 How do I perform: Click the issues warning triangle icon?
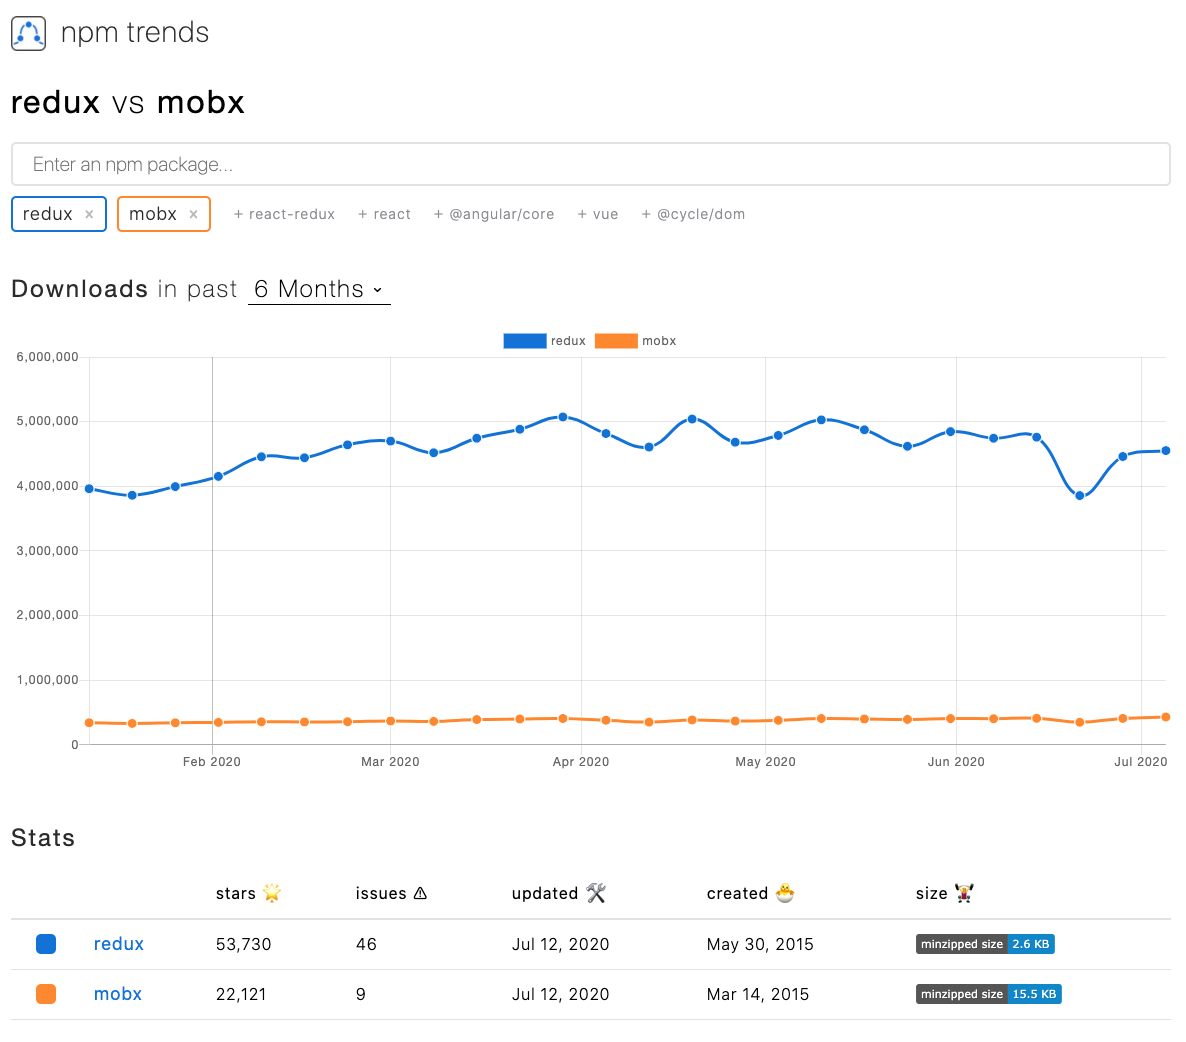click(420, 893)
